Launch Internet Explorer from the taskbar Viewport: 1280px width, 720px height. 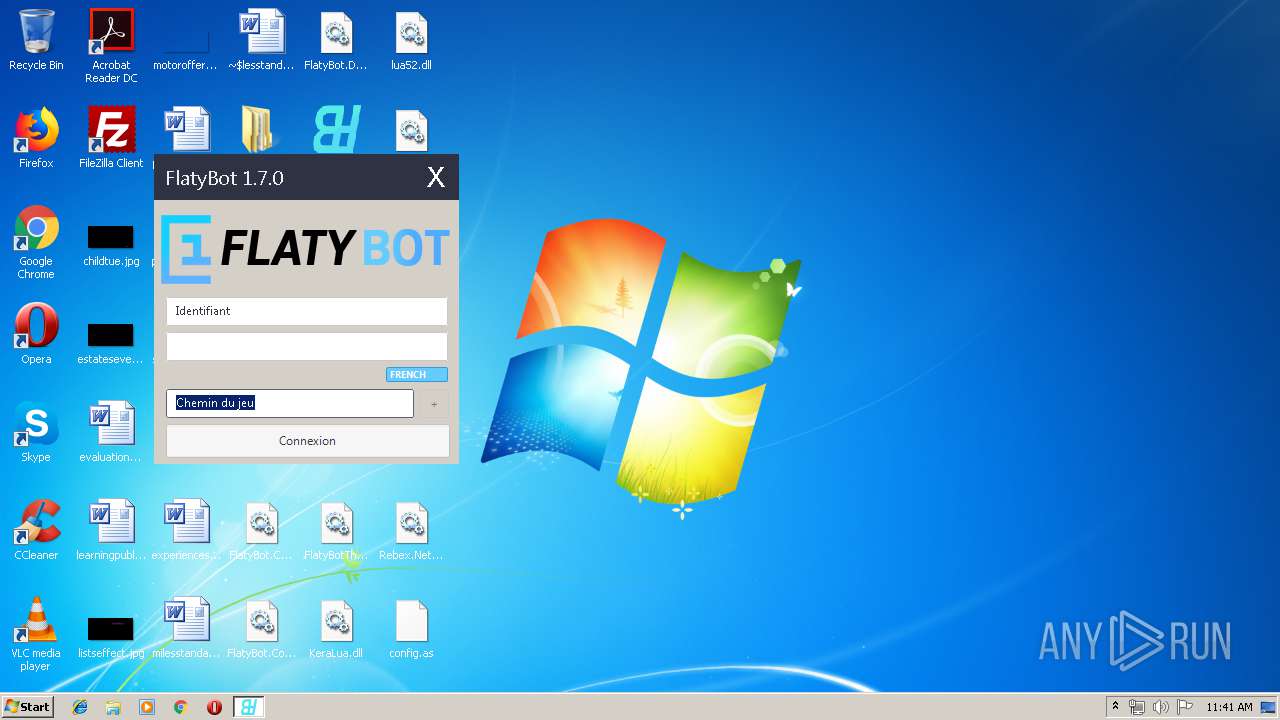point(80,707)
